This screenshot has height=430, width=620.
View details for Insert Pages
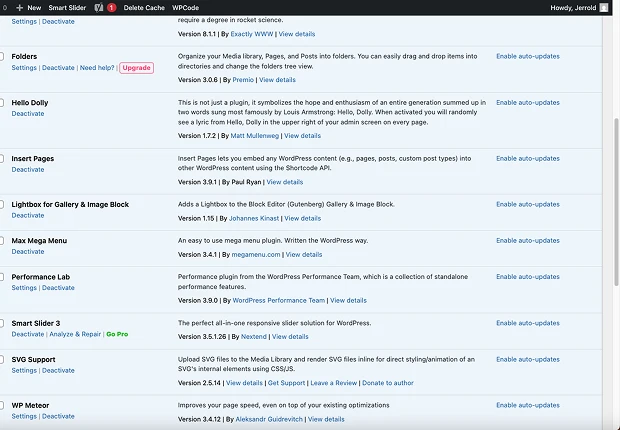[285, 182]
